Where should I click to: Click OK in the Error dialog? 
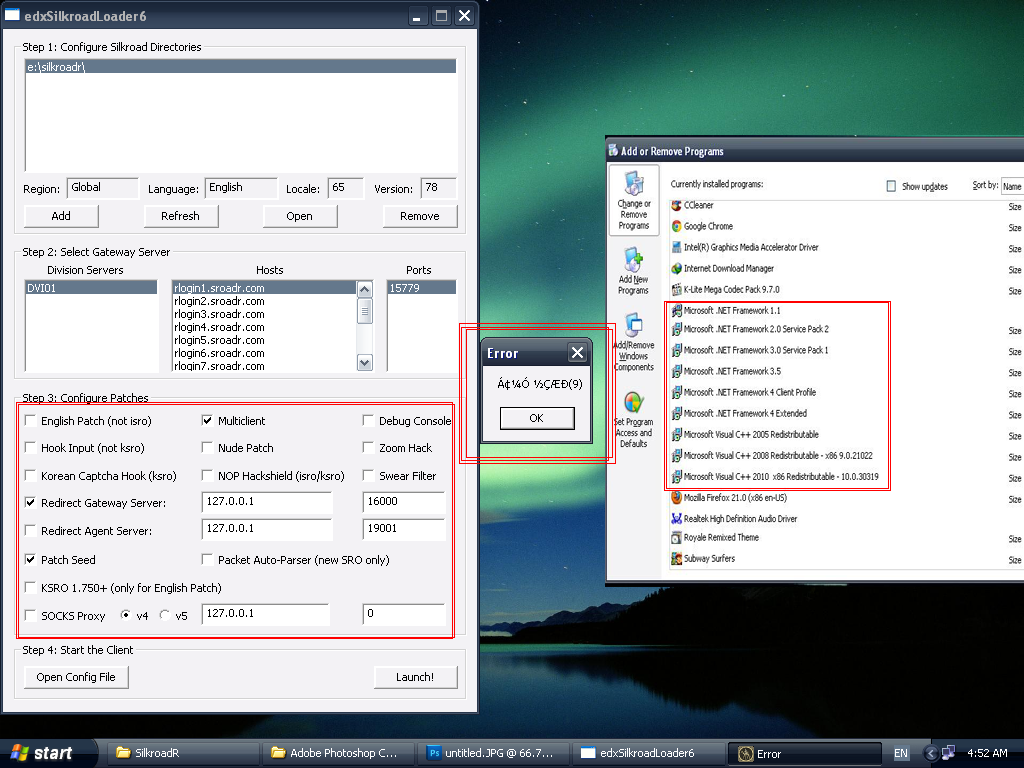(x=537, y=418)
